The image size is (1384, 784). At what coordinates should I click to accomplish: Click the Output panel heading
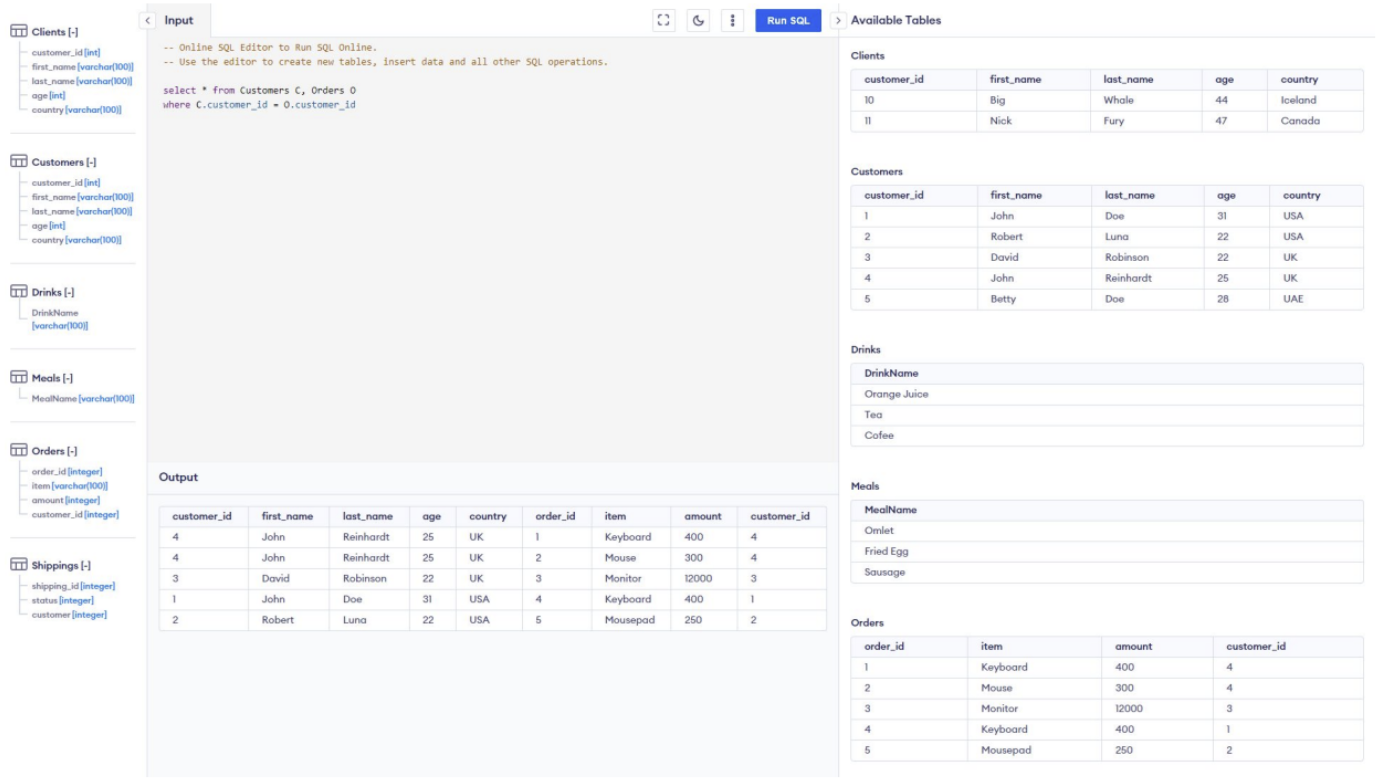[x=179, y=478]
